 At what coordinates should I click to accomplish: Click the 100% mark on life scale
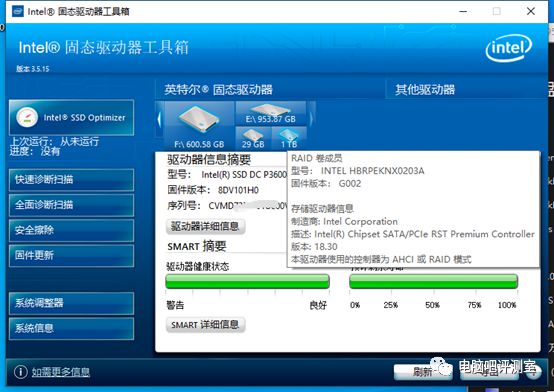[507, 305]
